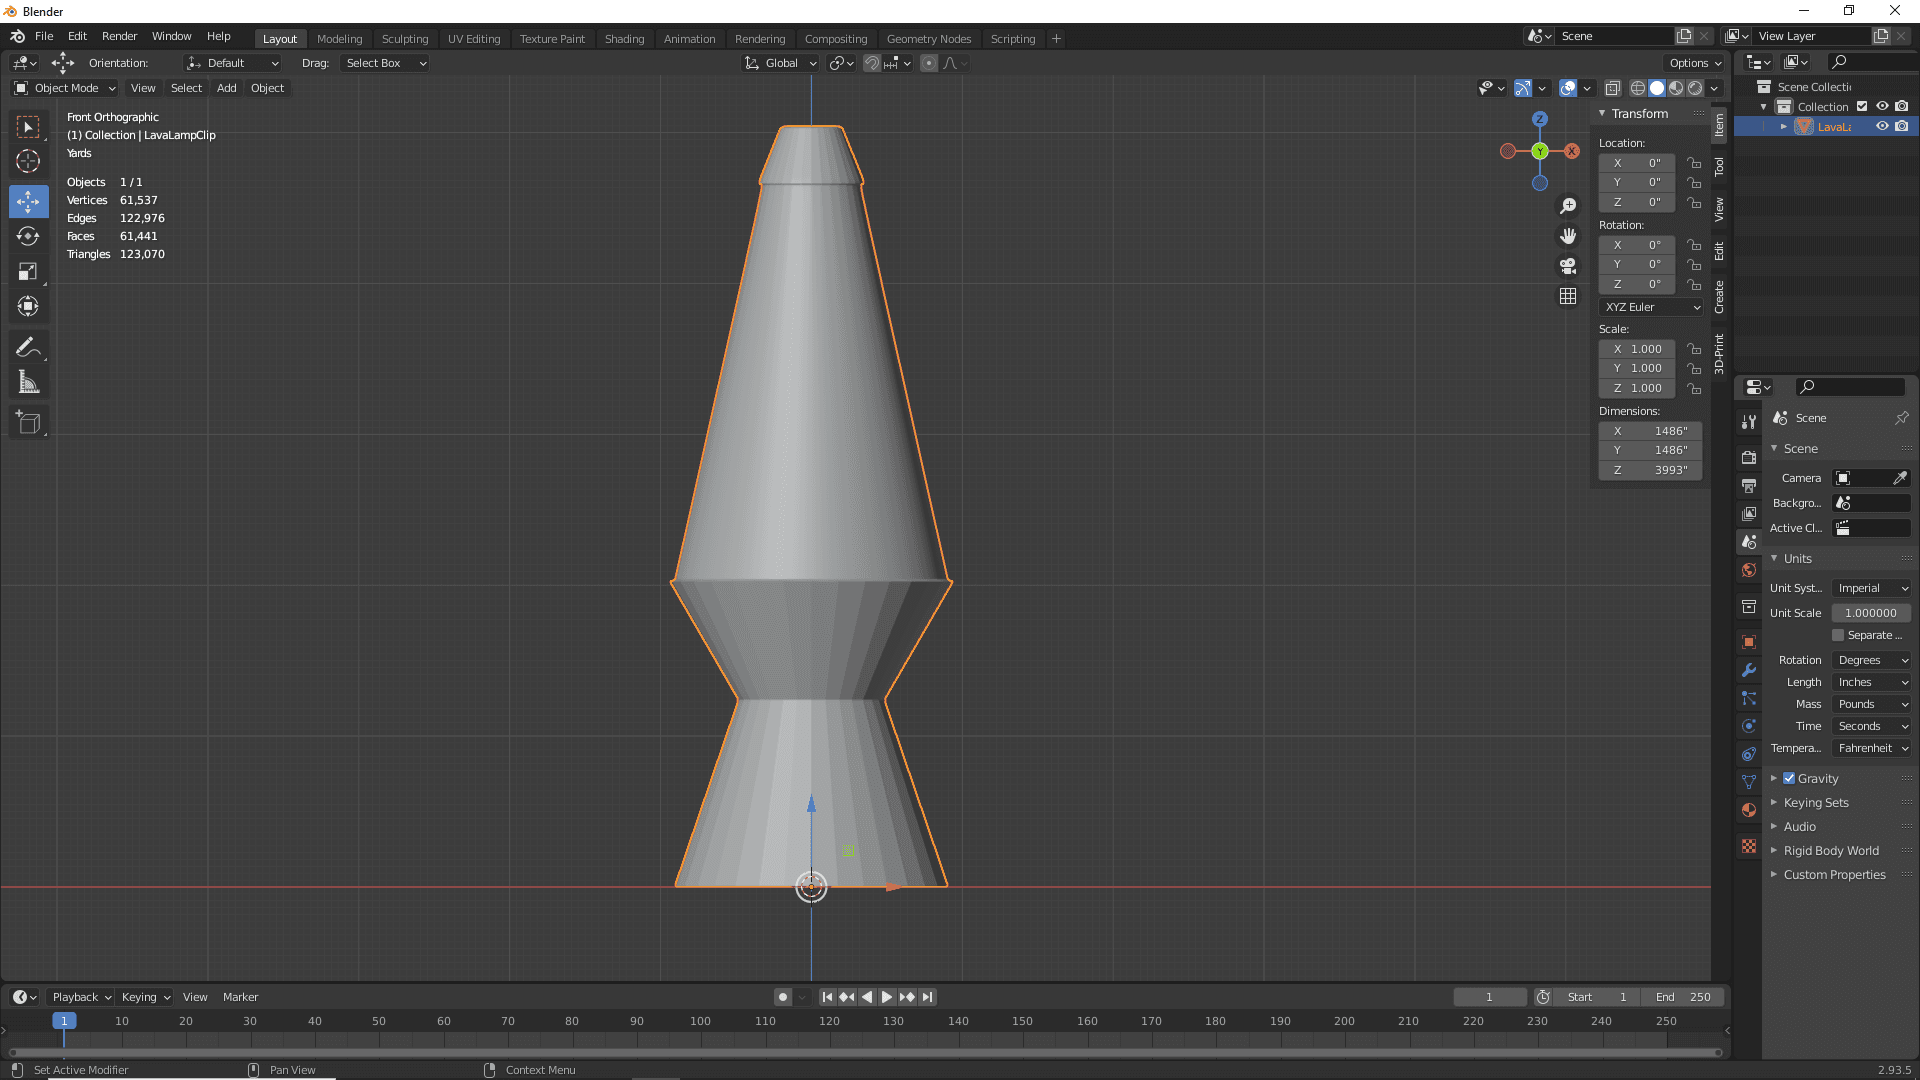Image resolution: width=1920 pixels, height=1080 pixels.
Task: Enable Separate checkbox under Units section
Action: click(x=1838, y=636)
